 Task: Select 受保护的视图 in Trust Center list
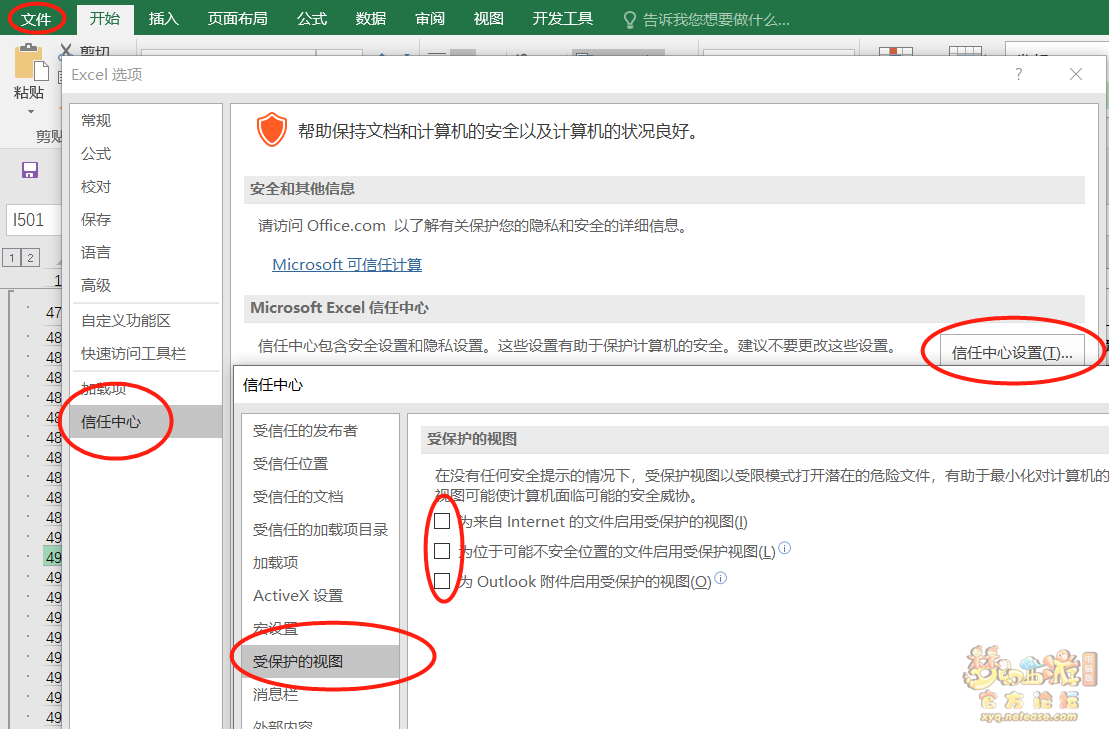[320, 662]
